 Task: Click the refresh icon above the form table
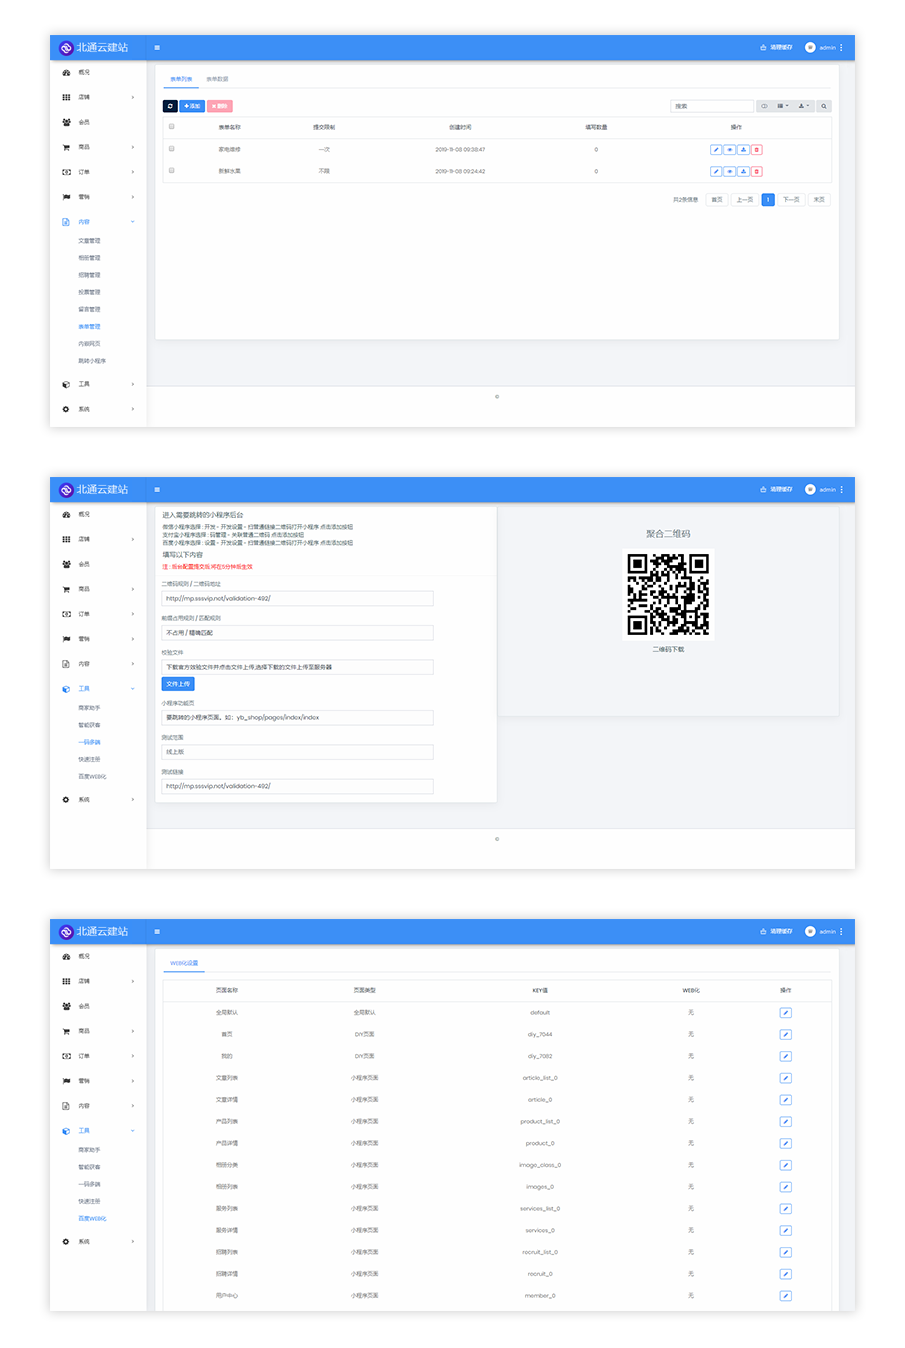pyautogui.click(x=170, y=106)
